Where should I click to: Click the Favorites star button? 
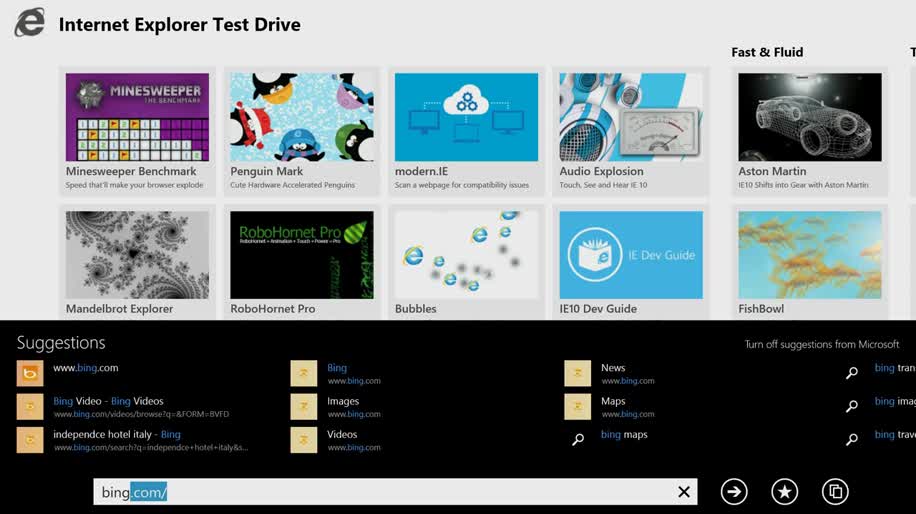point(785,492)
